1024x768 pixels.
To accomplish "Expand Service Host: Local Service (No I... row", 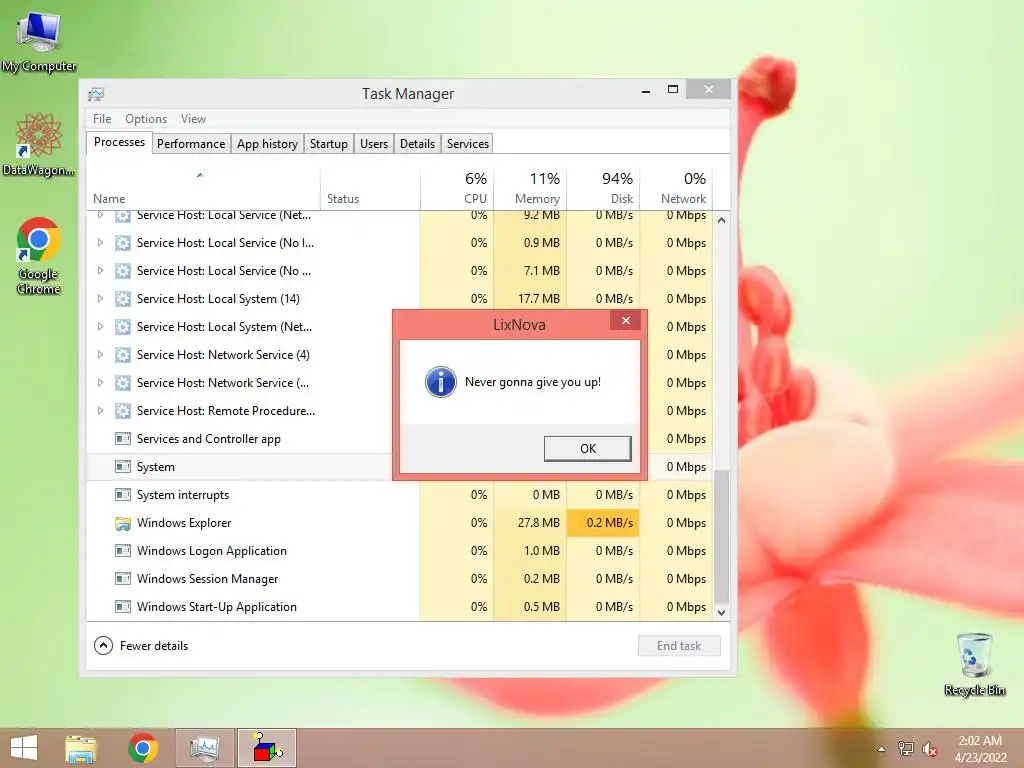I will pyautogui.click(x=100, y=242).
